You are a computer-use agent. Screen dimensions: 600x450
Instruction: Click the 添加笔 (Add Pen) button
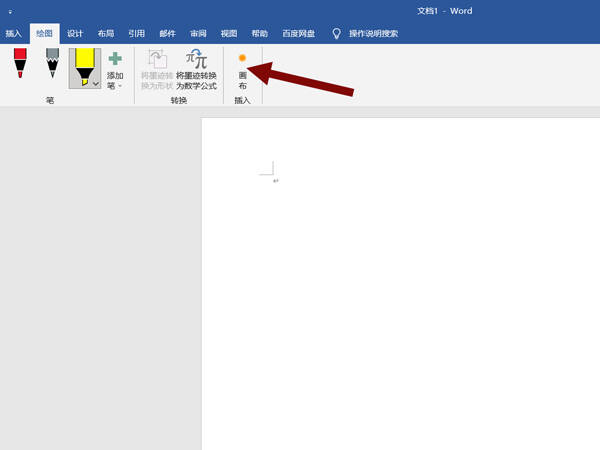[x=115, y=70]
